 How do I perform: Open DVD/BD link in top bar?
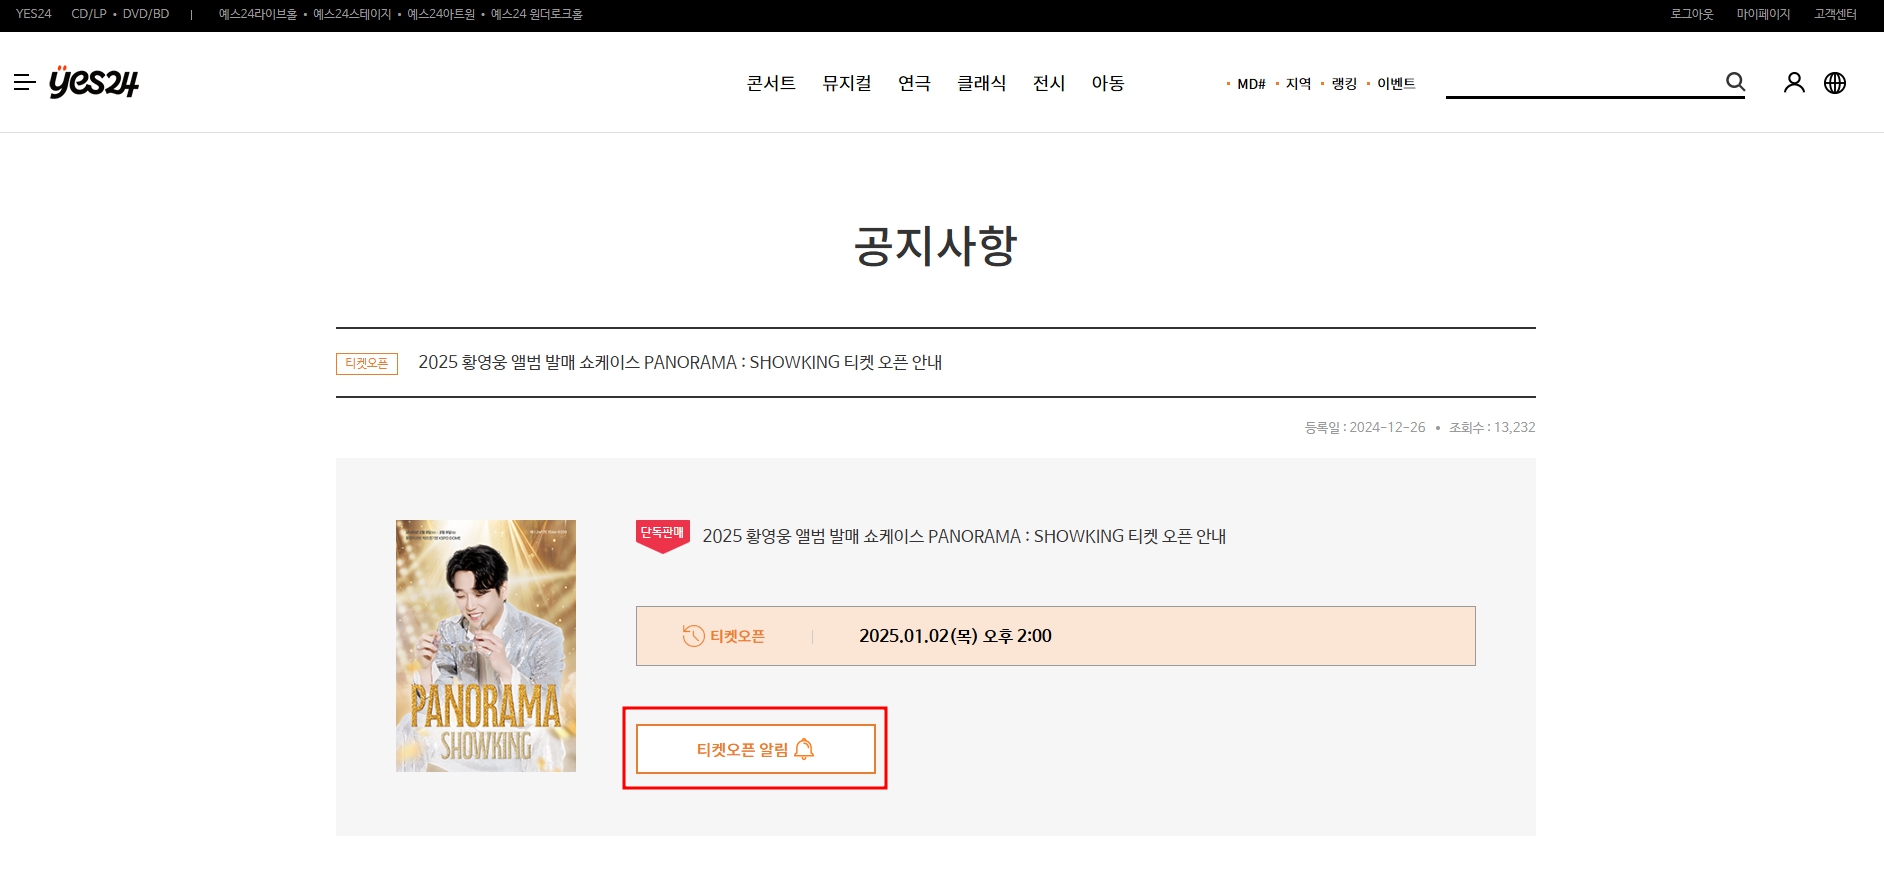click(146, 14)
